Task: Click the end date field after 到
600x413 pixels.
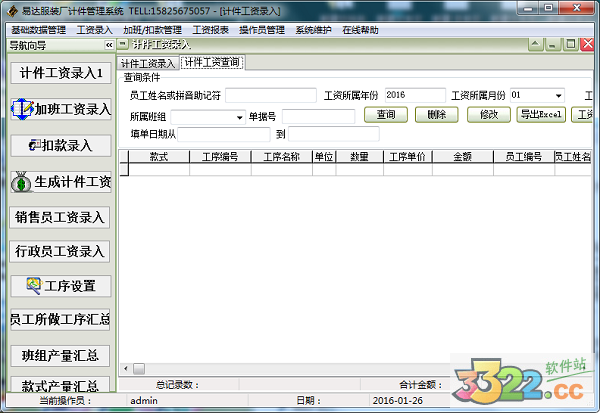Action: pyautogui.click(x=334, y=134)
